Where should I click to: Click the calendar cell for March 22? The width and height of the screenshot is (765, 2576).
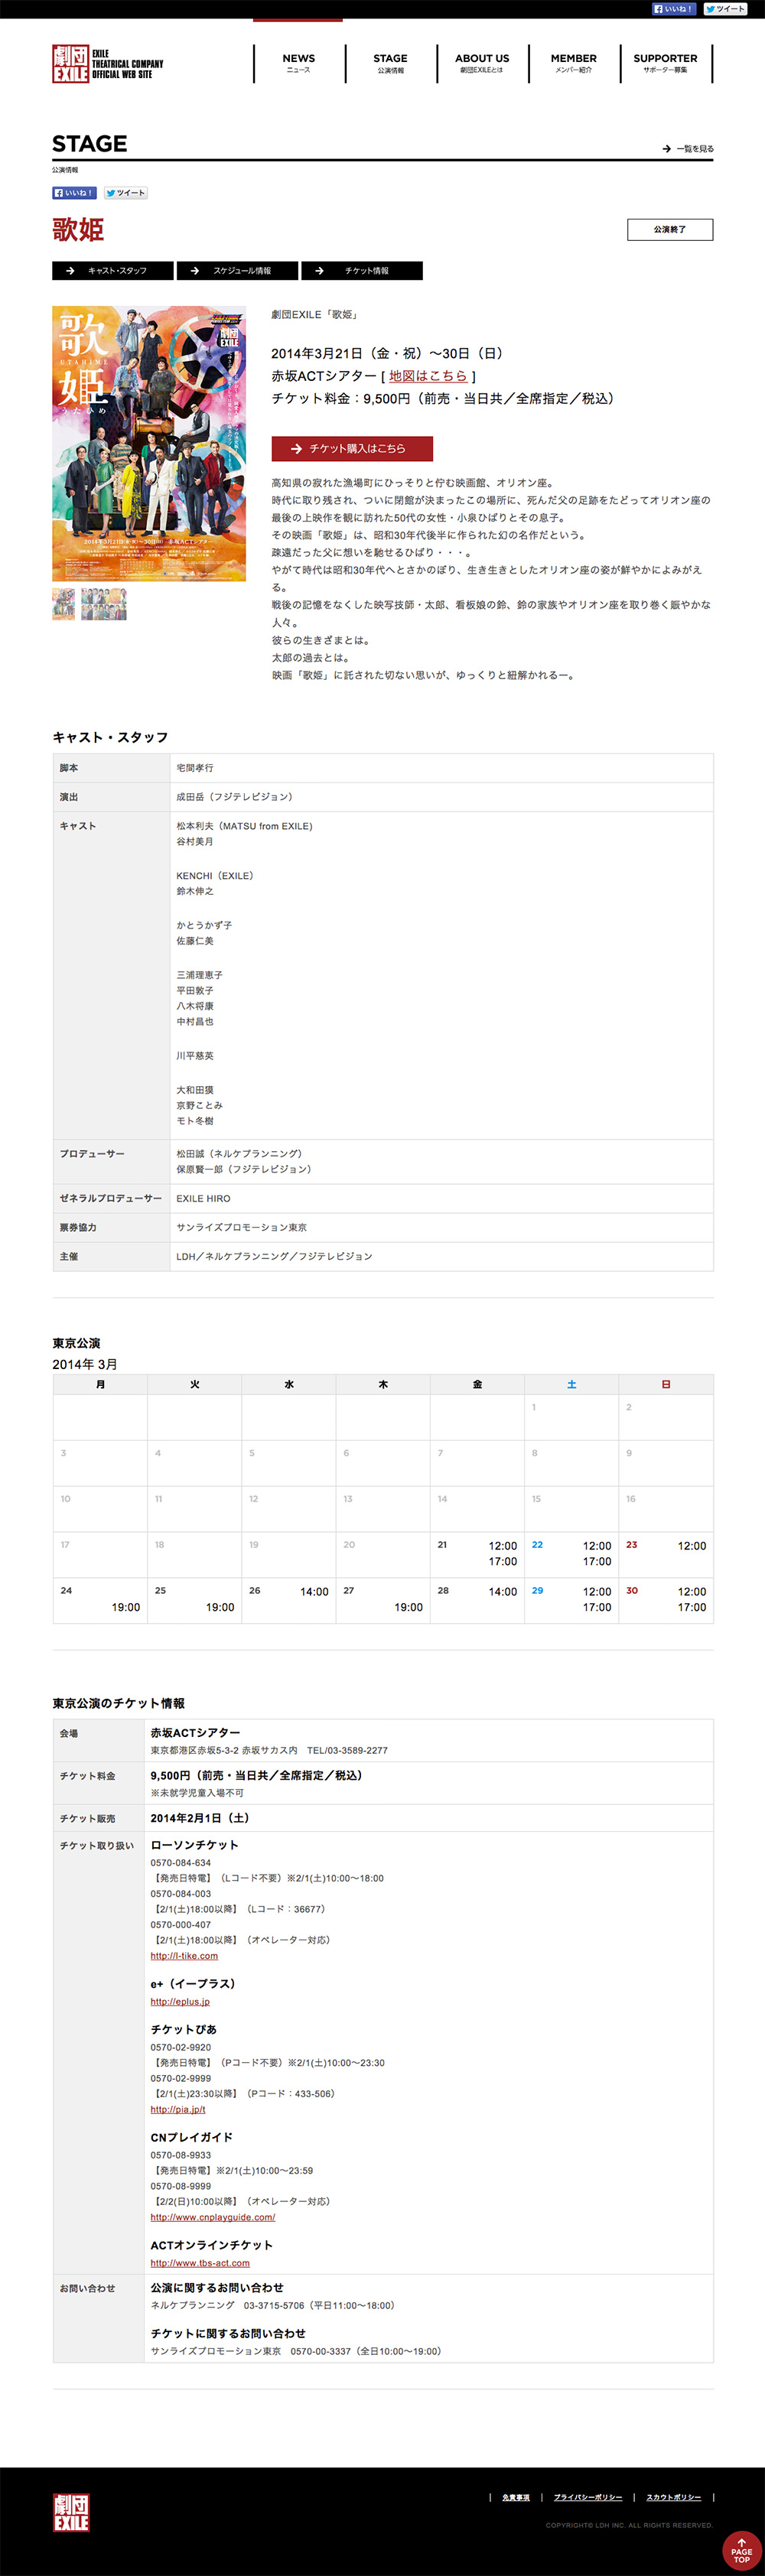(571, 1555)
